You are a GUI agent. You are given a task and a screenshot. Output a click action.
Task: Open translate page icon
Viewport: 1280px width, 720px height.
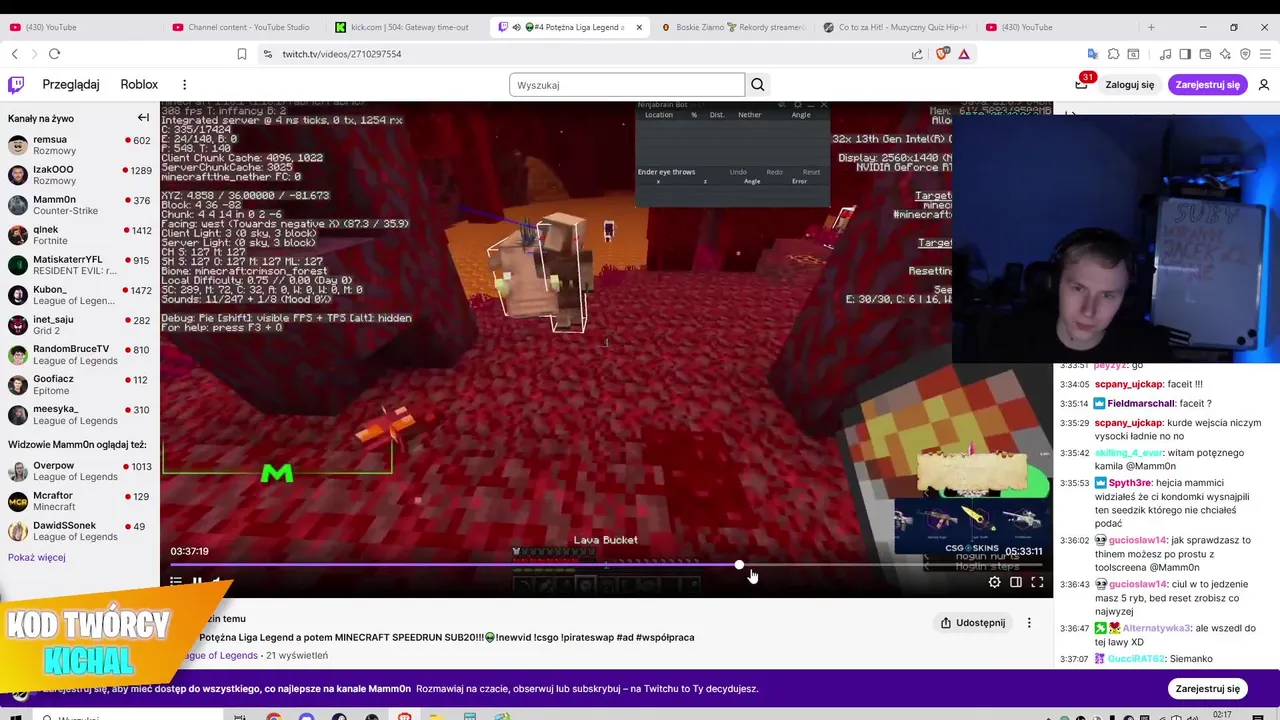coord(1093,54)
